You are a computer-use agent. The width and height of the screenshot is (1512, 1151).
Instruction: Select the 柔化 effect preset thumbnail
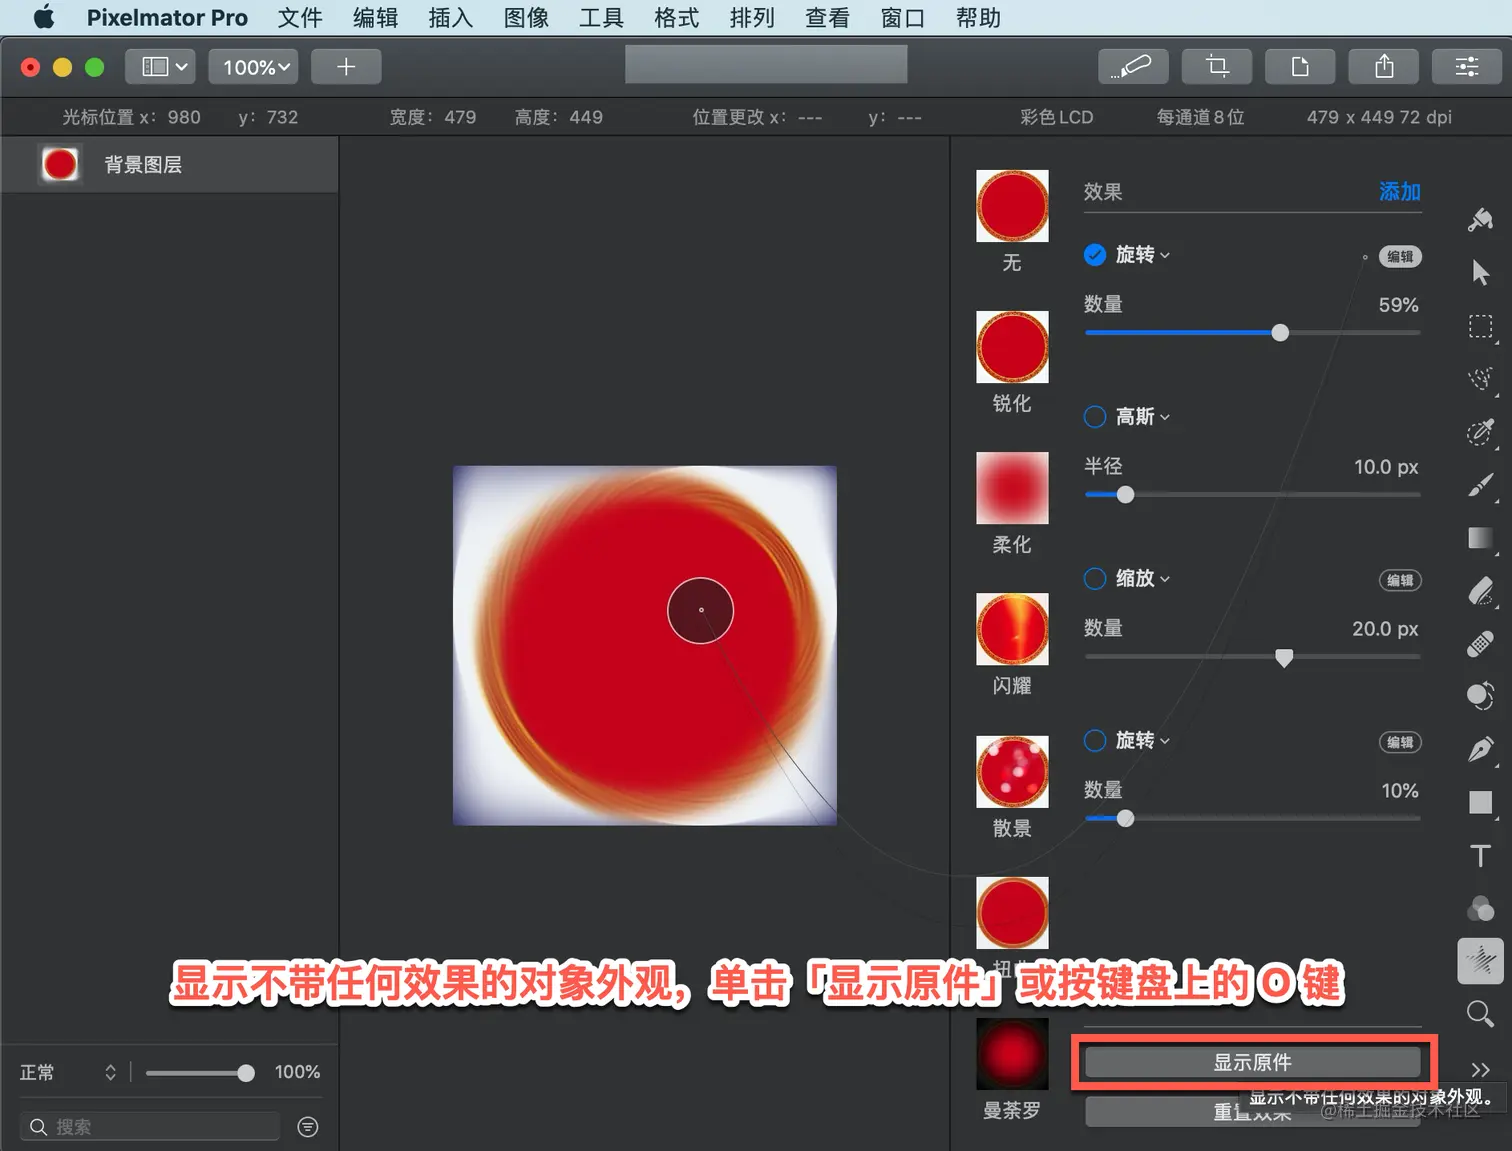1012,488
